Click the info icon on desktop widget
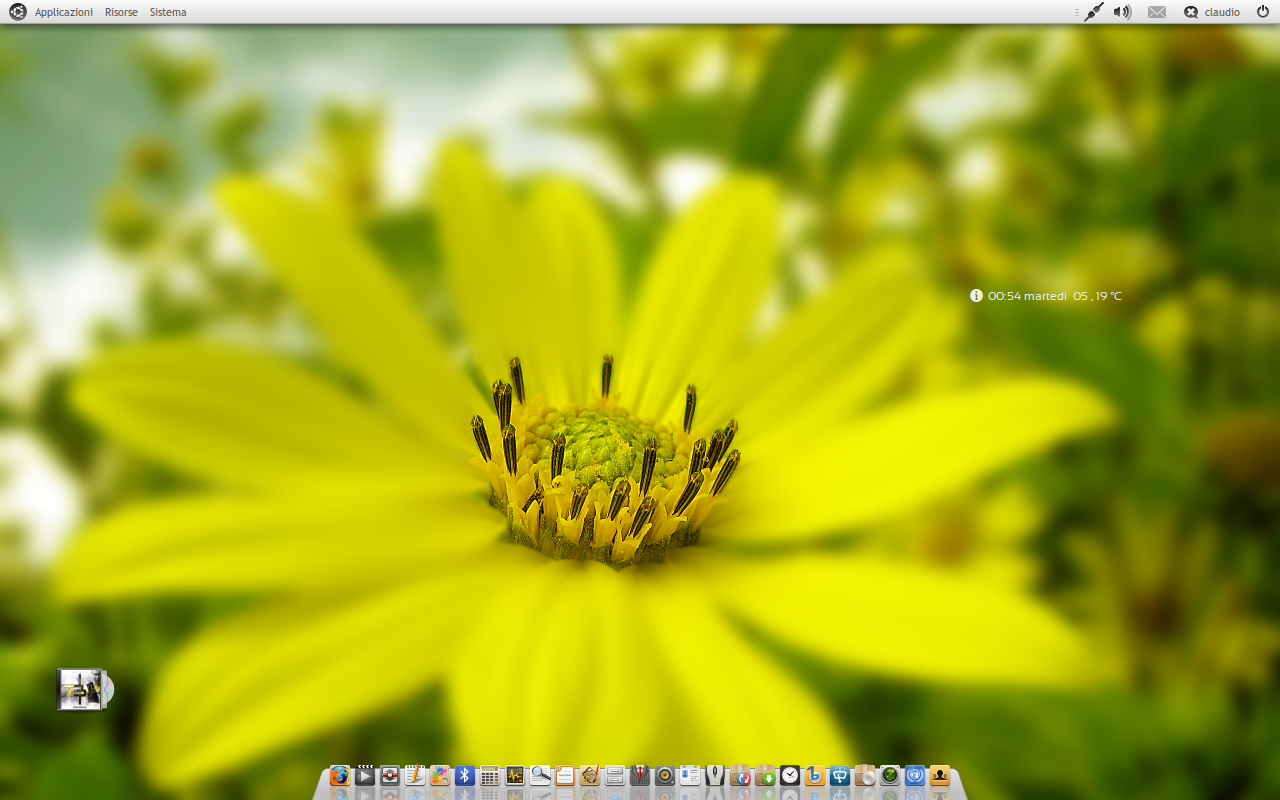The height and width of the screenshot is (800, 1280). (976, 296)
